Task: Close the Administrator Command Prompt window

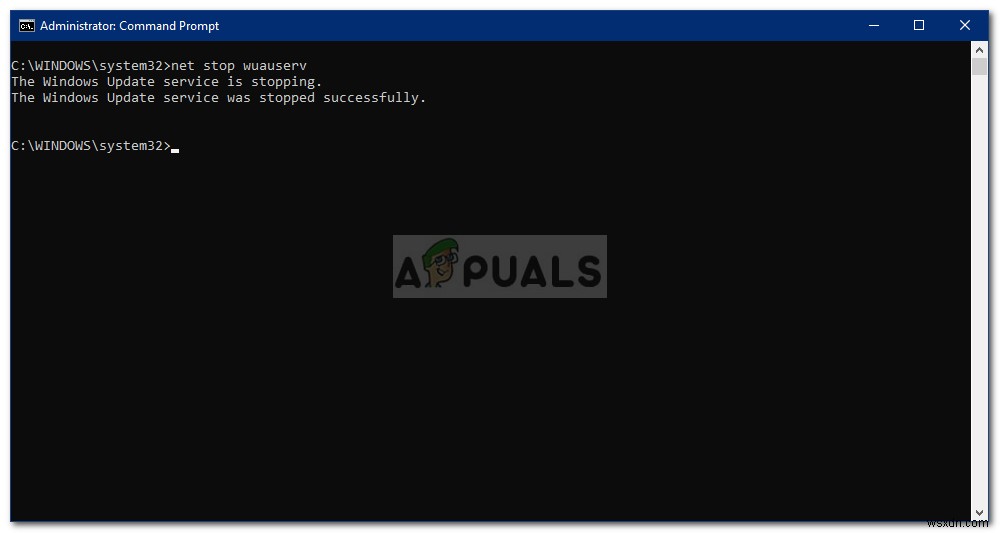Action: pyautogui.click(x=965, y=26)
